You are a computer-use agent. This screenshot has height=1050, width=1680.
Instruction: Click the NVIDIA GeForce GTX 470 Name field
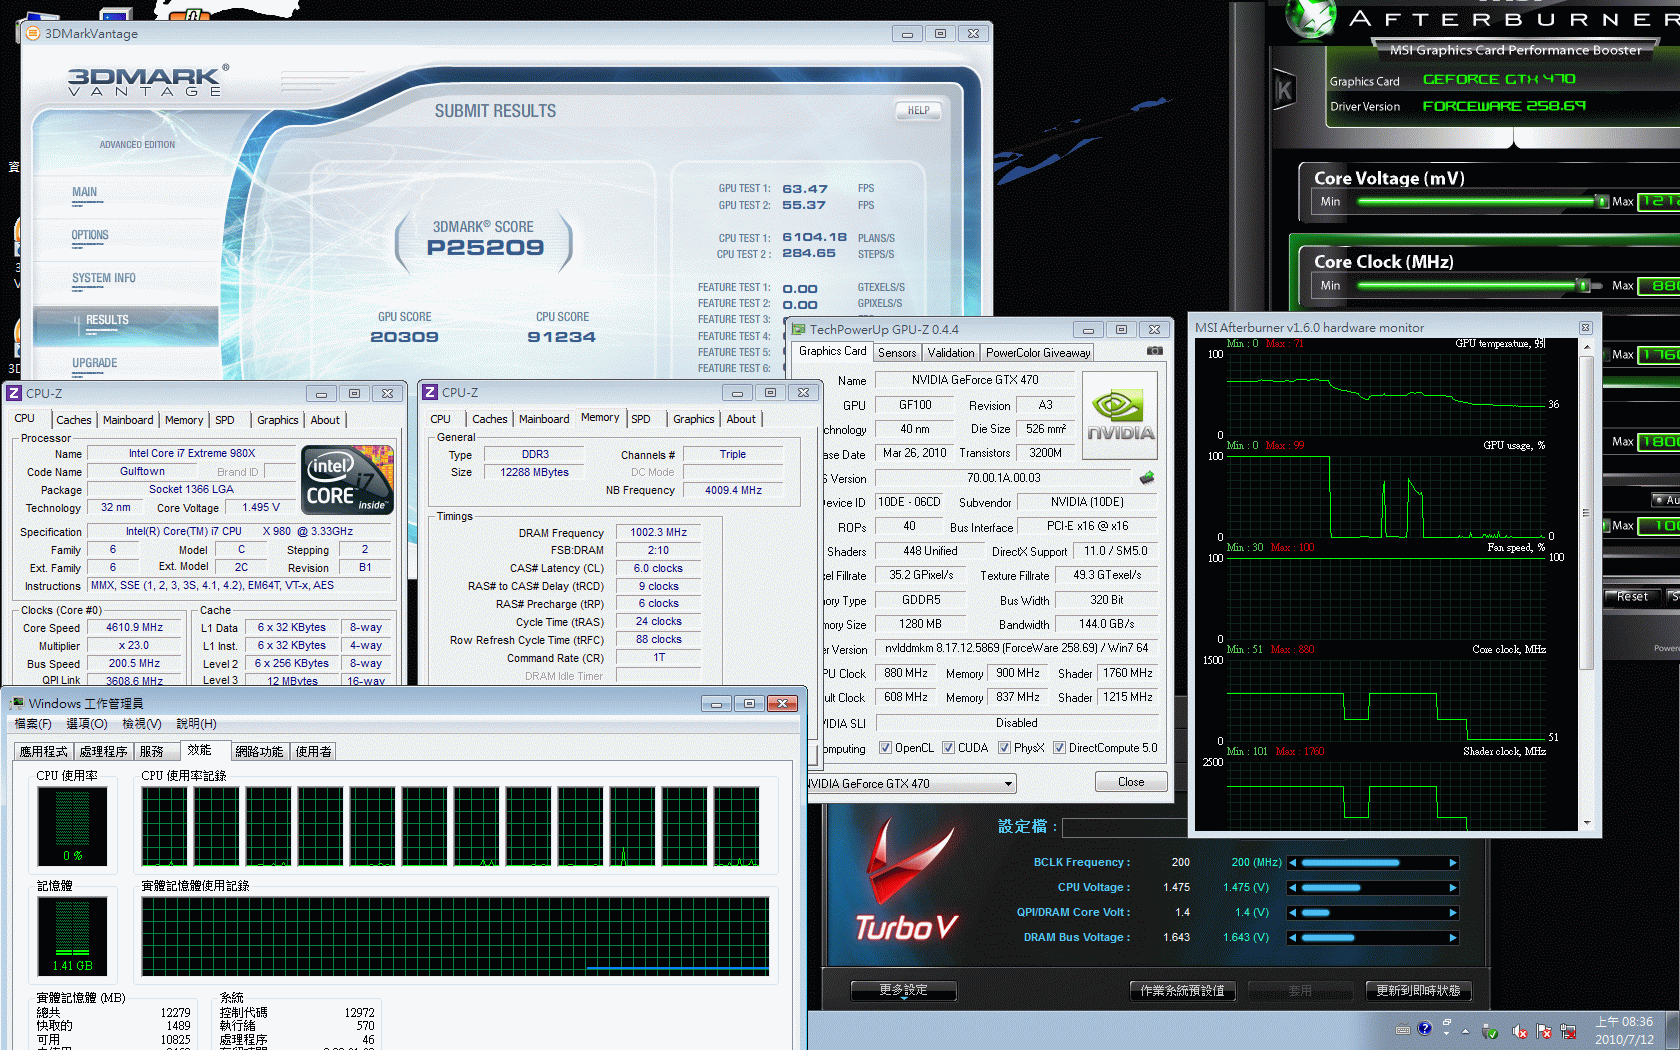pyautogui.click(x=975, y=380)
